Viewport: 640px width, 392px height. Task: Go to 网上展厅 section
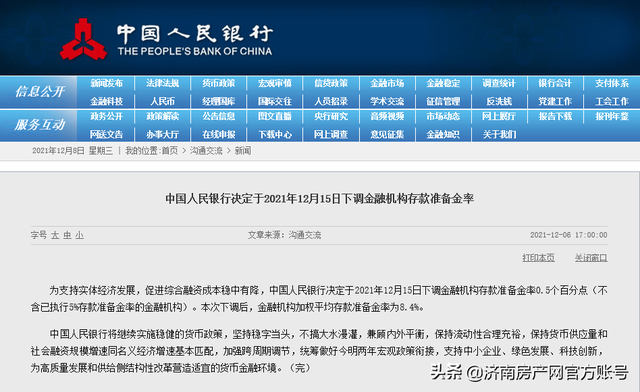[x=499, y=116]
